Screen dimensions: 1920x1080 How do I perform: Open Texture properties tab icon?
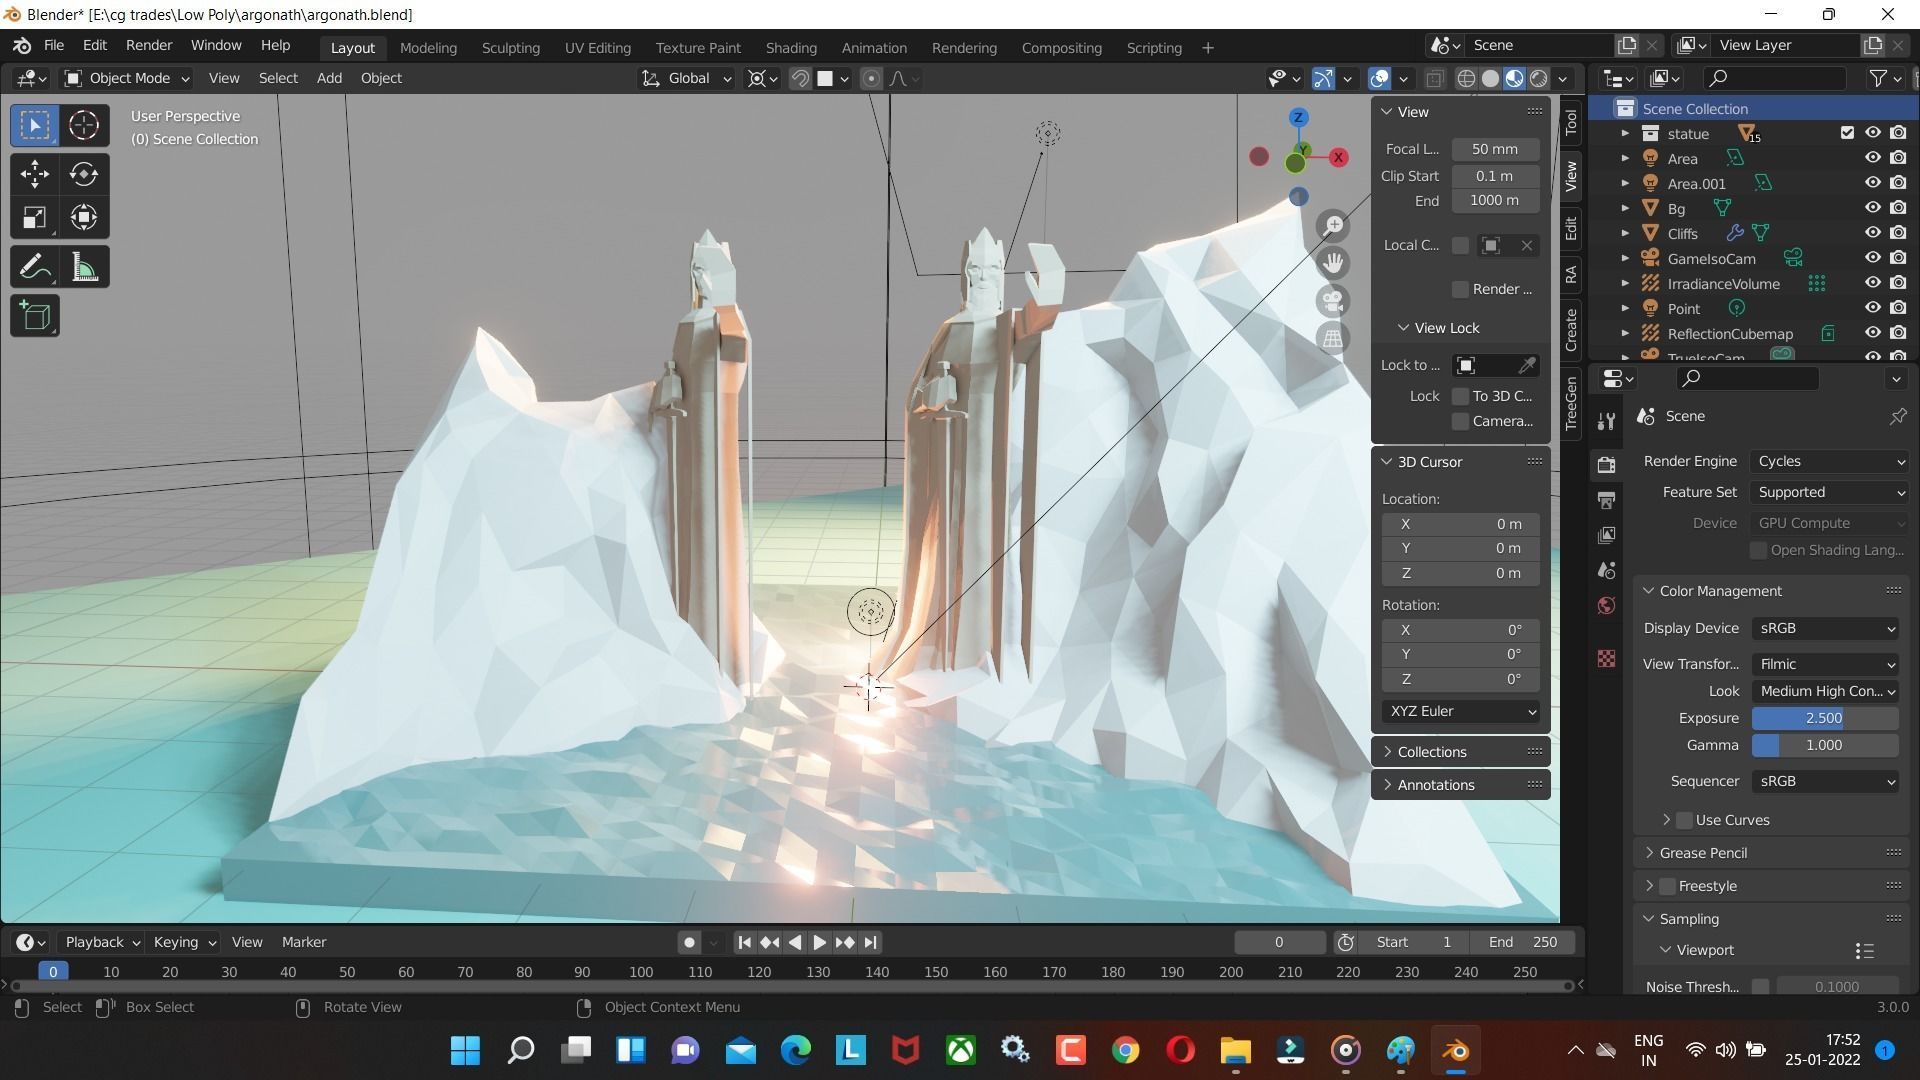(1606, 658)
